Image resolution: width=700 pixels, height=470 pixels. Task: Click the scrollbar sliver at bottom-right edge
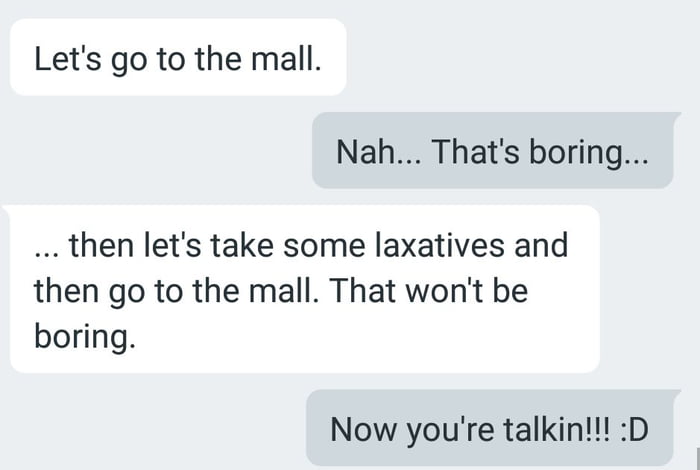698,459
